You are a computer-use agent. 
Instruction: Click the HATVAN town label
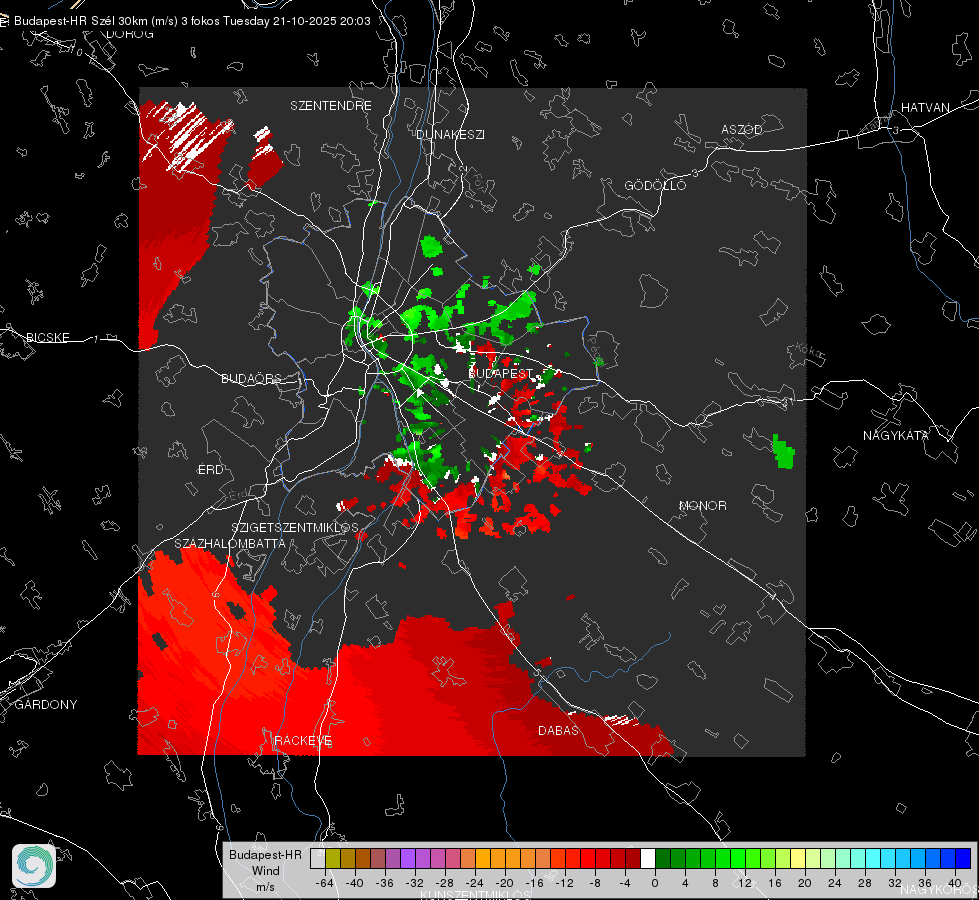click(925, 107)
